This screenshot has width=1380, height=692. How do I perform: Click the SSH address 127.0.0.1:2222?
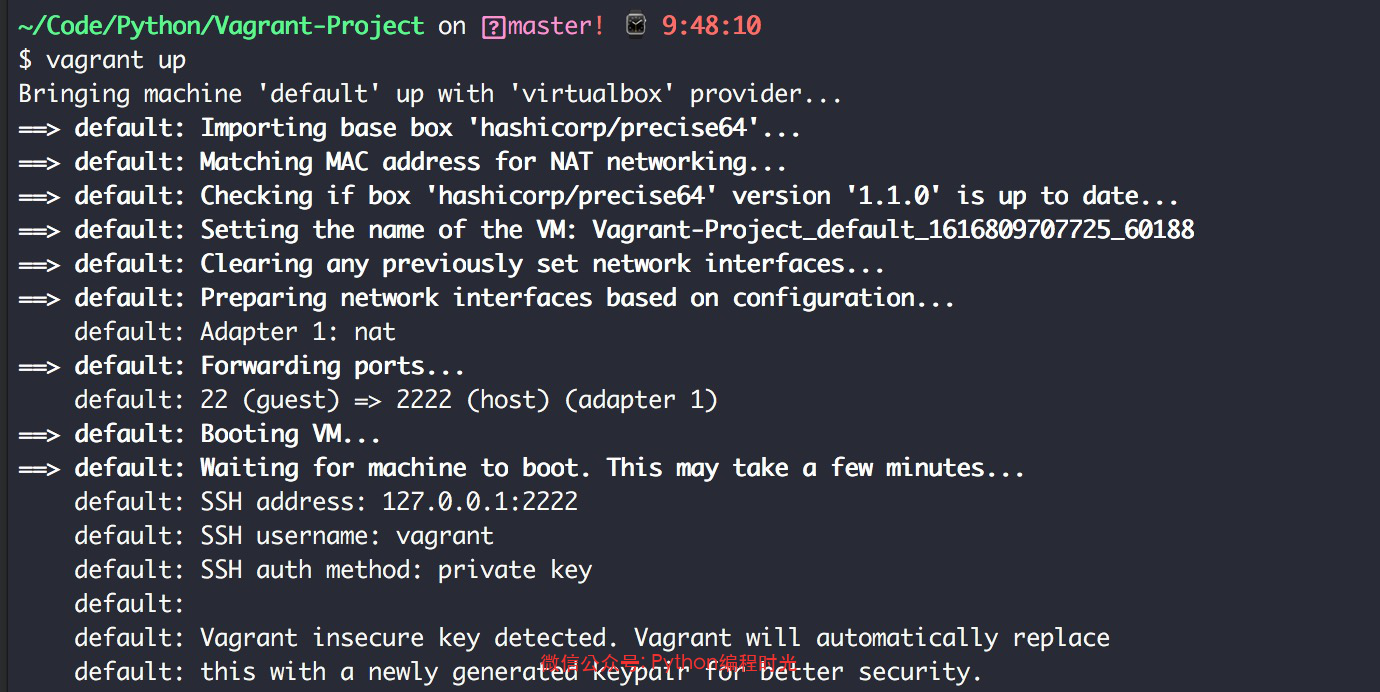coord(480,502)
